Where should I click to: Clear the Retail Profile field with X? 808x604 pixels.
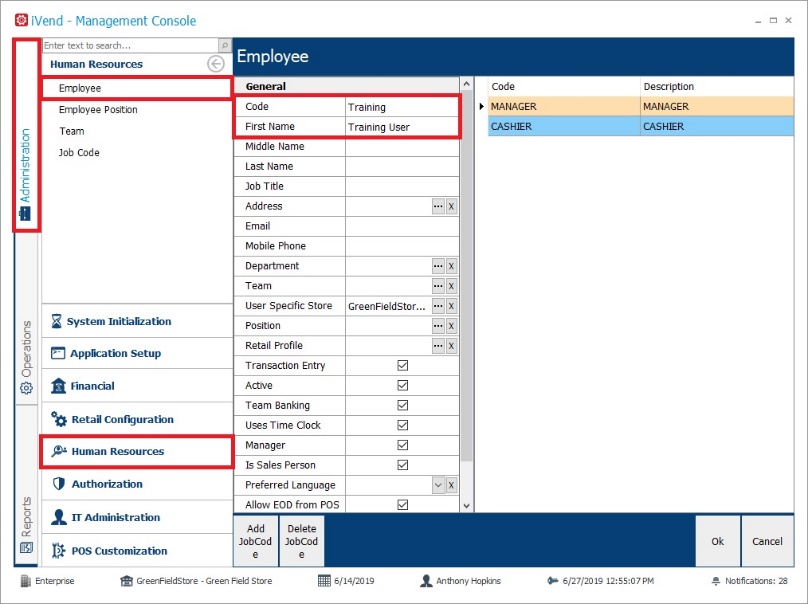pos(451,346)
